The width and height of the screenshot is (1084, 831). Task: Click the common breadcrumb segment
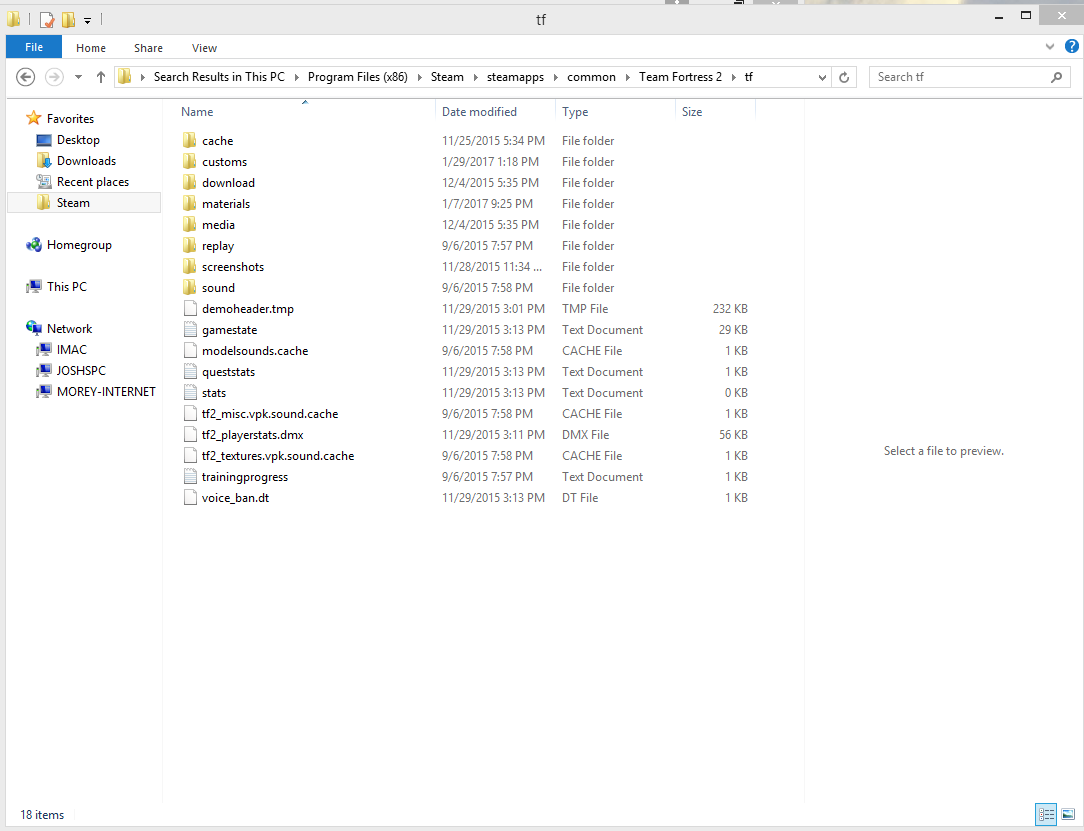(591, 77)
